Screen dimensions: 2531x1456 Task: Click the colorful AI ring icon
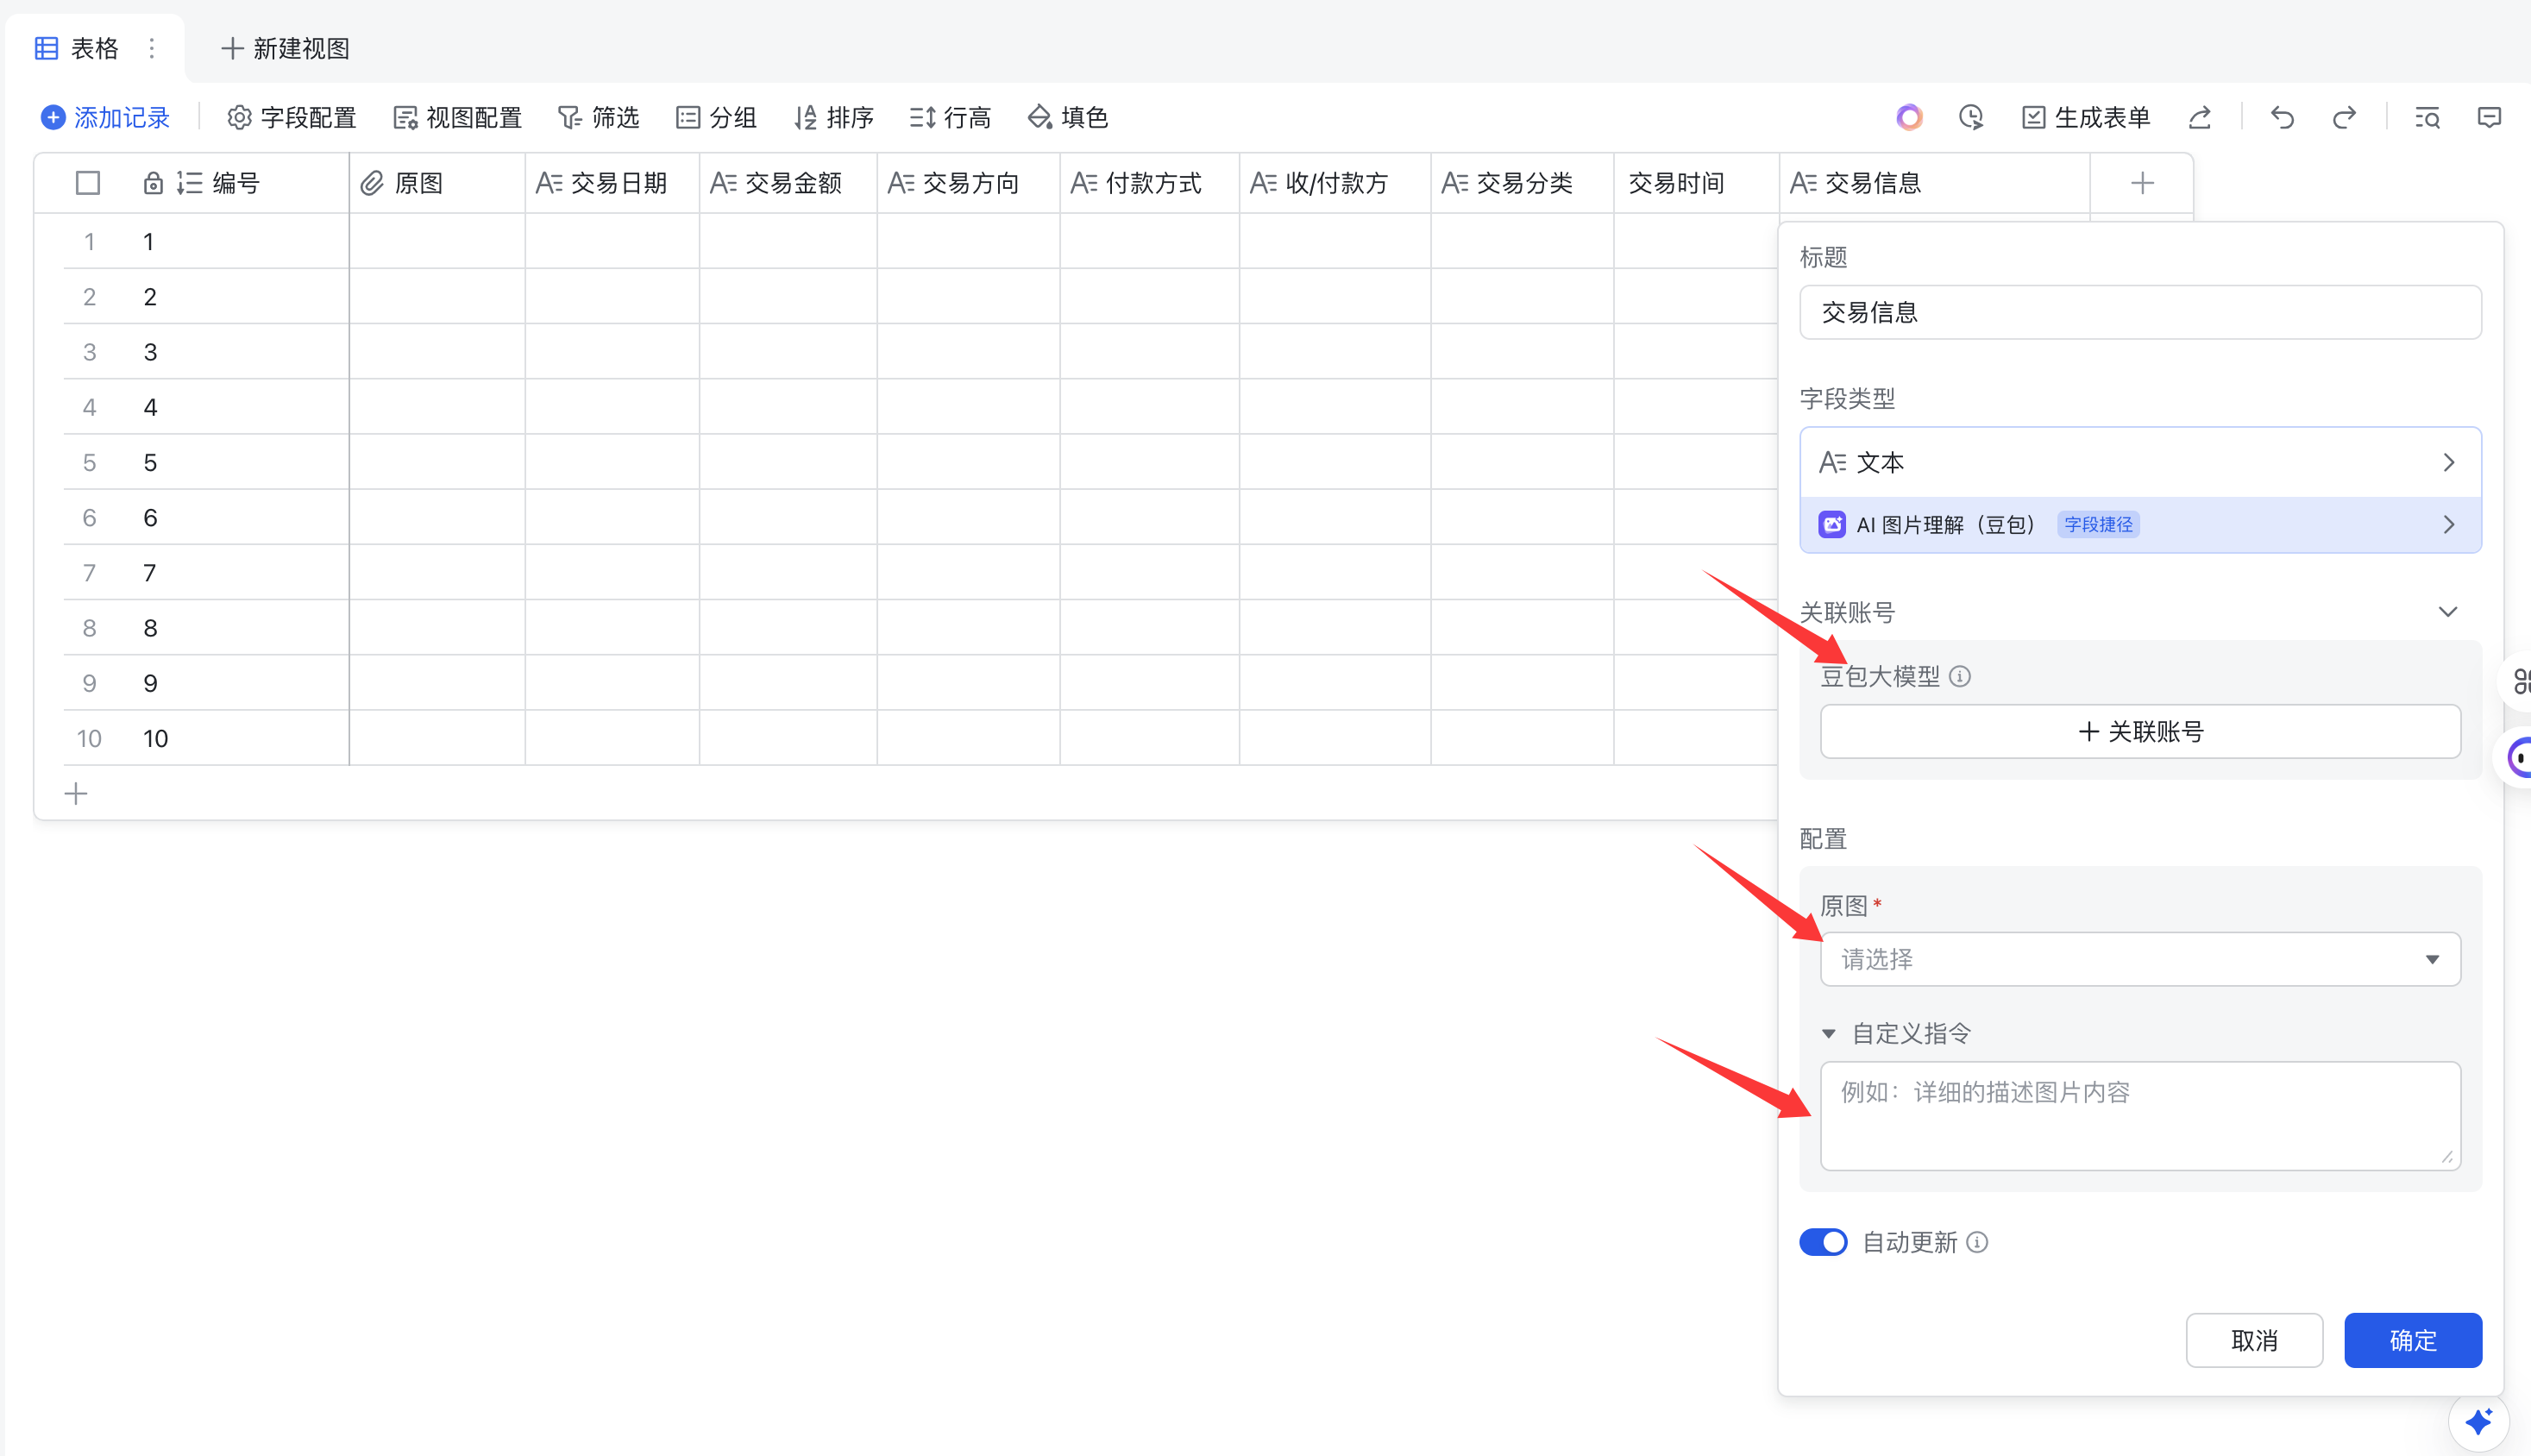click(1909, 118)
